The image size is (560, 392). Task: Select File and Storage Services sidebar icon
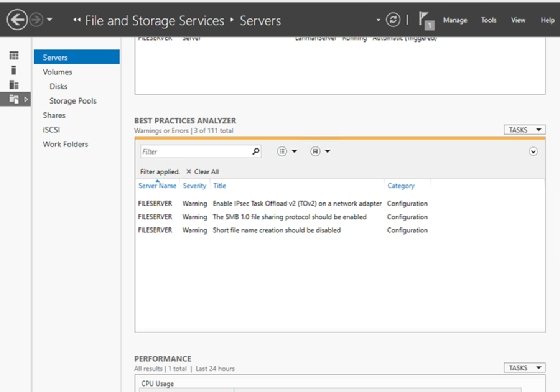pyautogui.click(x=14, y=99)
